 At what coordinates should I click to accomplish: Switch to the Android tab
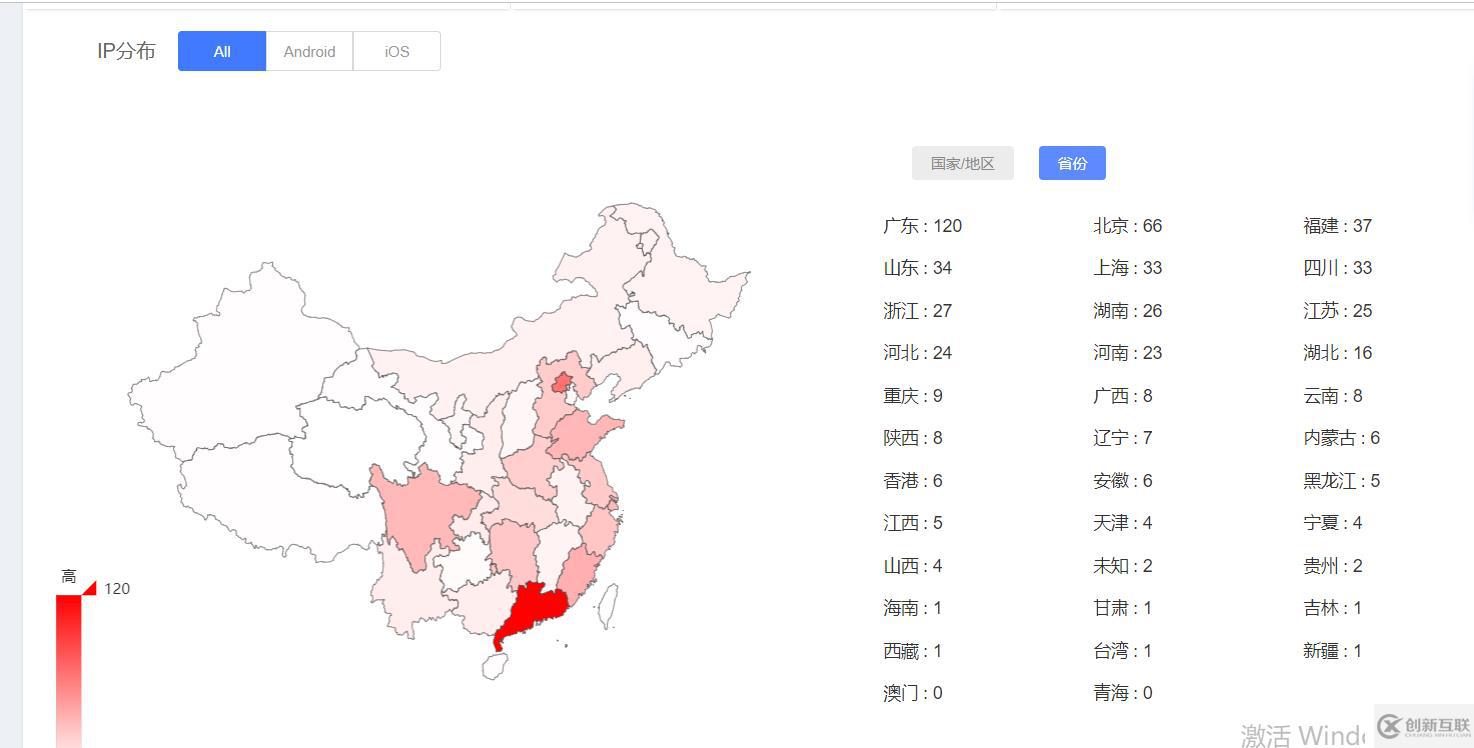pyautogui.click(x=309, y=51)
